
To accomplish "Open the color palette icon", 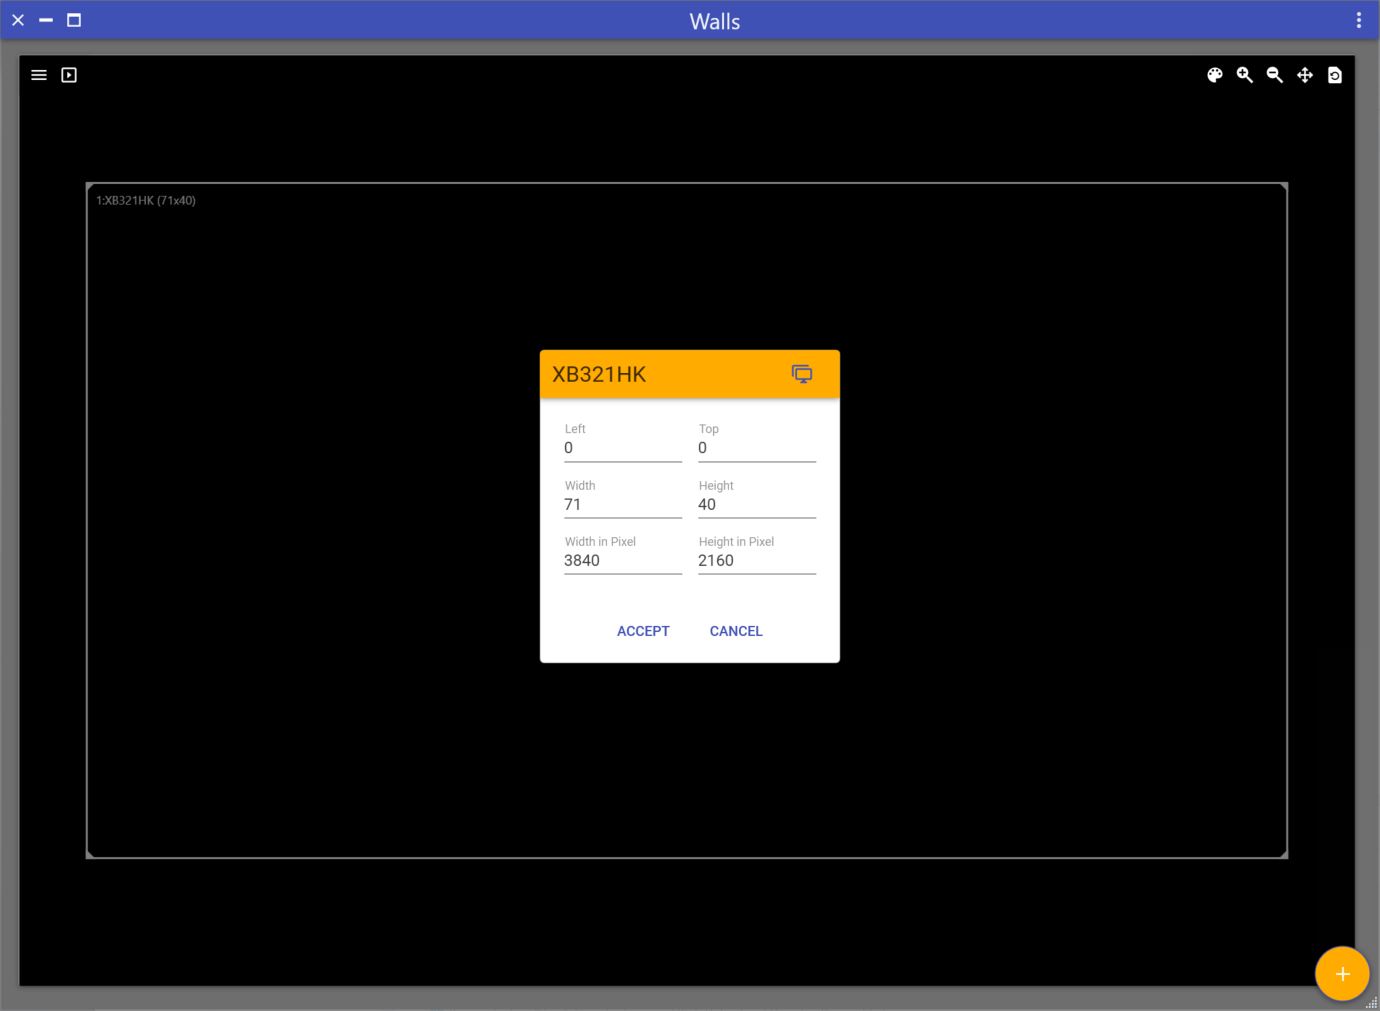I will pyautogui.click(x=1215, y=75).
